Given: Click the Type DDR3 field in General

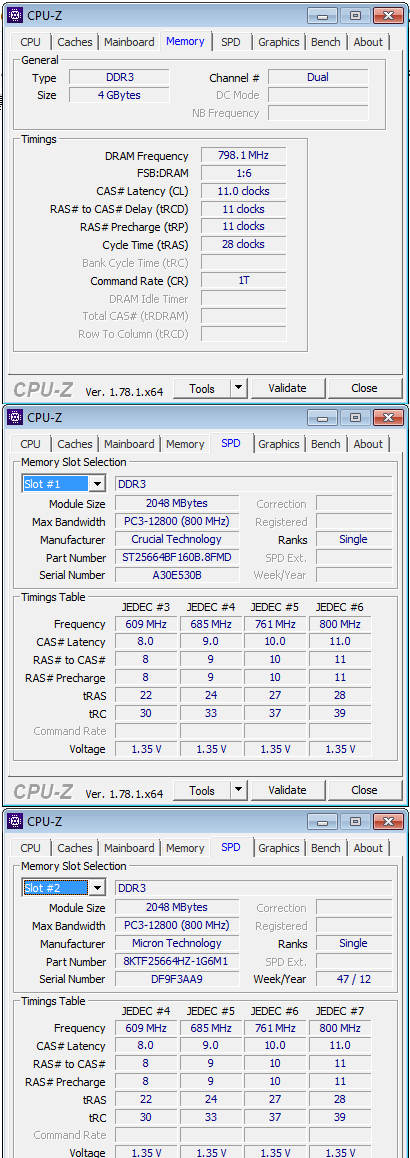Looking at the screenshot, I should (119, 78).
